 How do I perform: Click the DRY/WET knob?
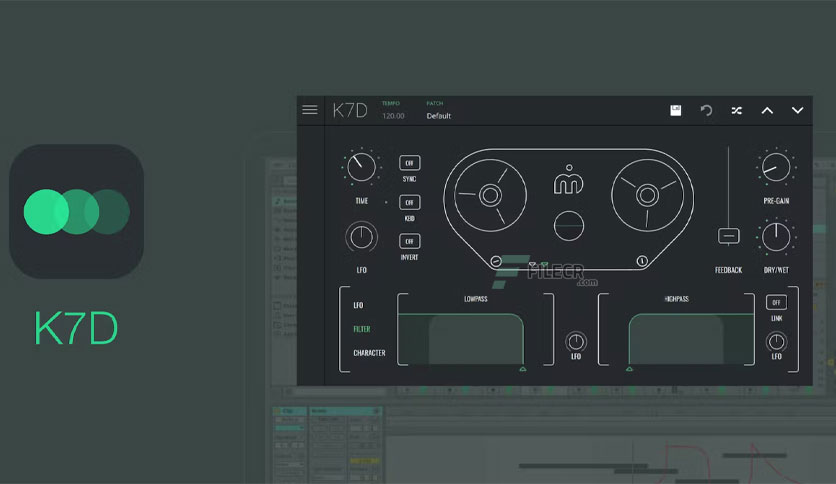776,237
